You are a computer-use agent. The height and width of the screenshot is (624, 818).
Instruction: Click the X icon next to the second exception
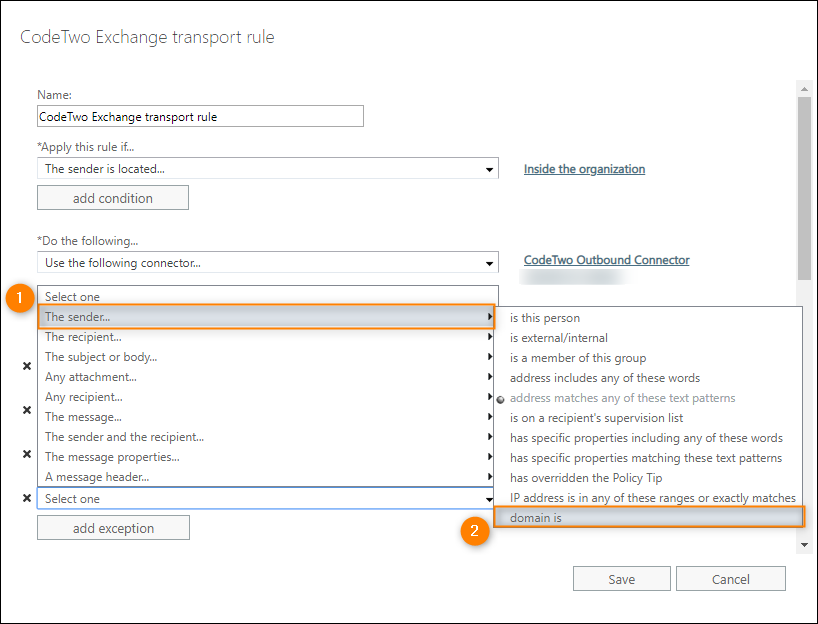[27, 410]
